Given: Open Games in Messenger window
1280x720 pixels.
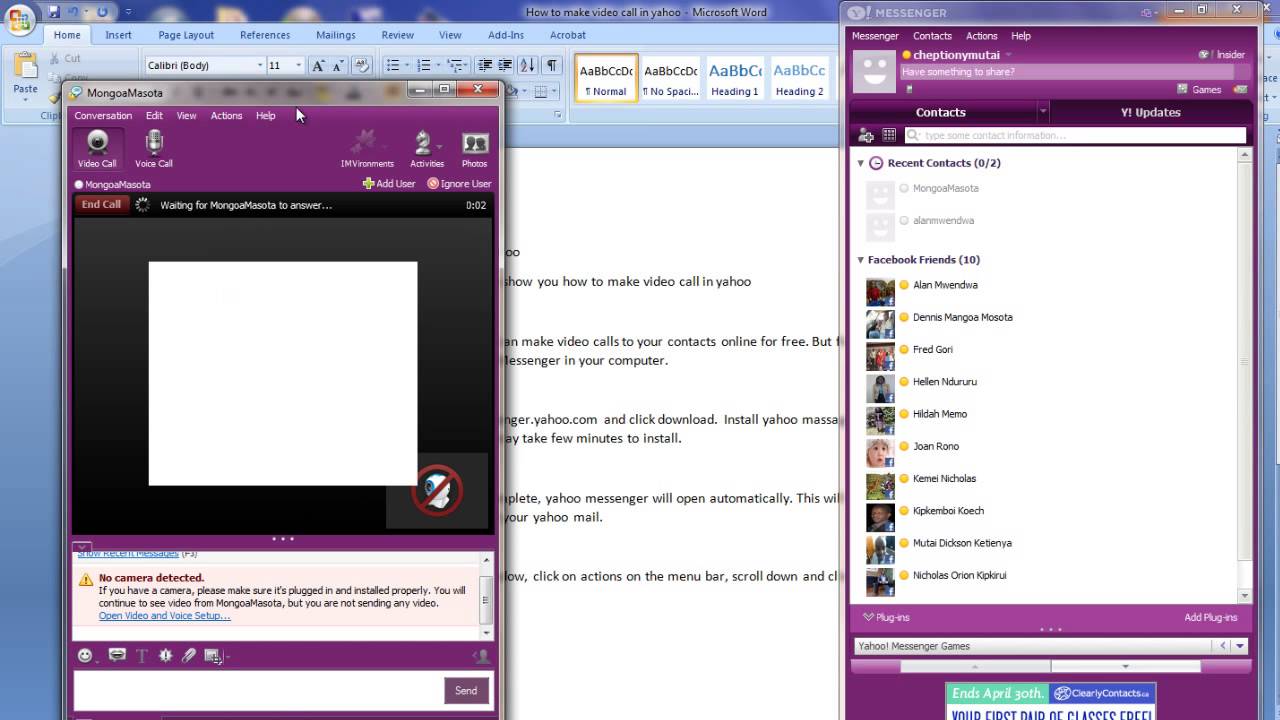Looking at the screenshot, I should pyautogui.click(x=1199, y=89).
